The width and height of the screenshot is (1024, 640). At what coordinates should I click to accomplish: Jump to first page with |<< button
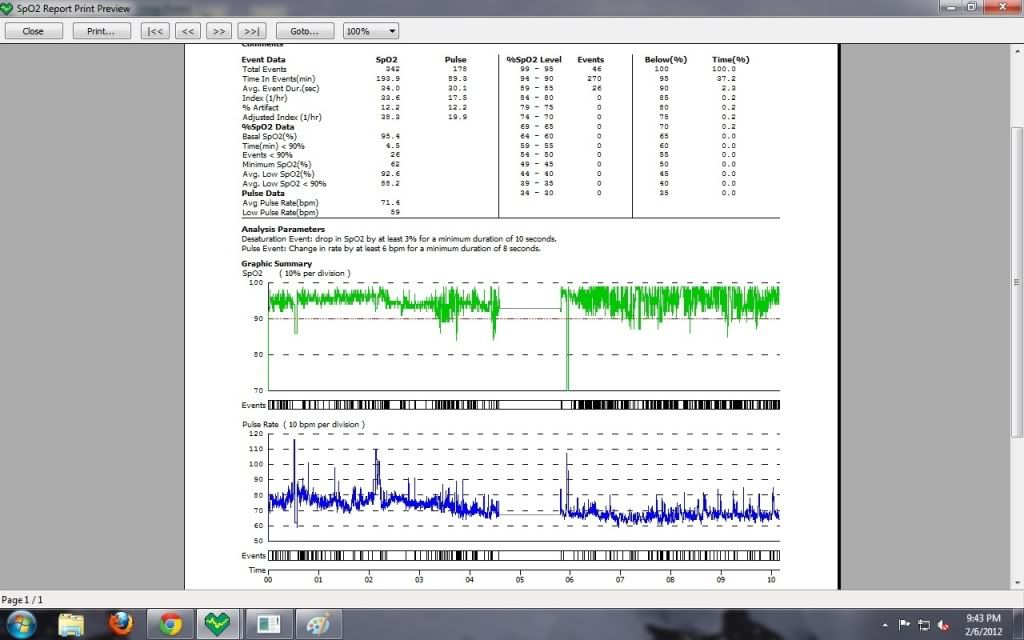tap(155, 31)
